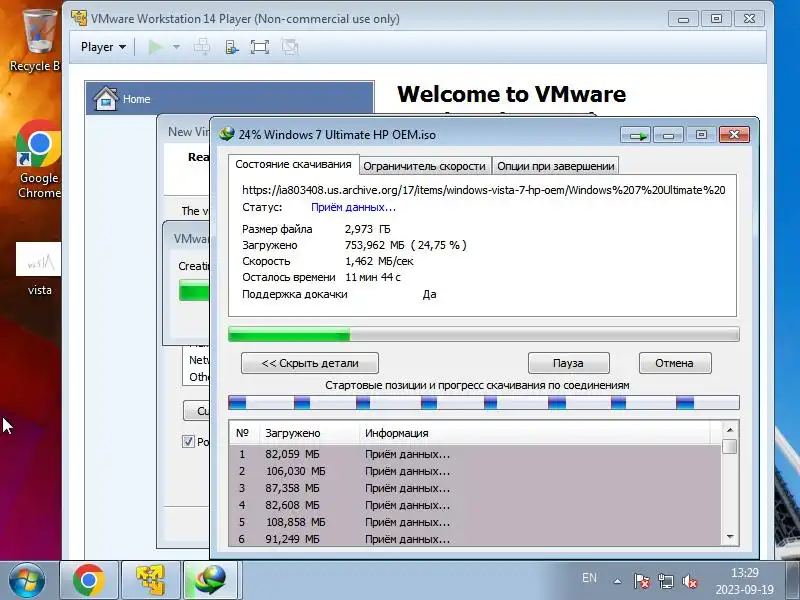800x600 pixels.
Task: Click the show desktop strip on the taskbar
Action: 793,581
